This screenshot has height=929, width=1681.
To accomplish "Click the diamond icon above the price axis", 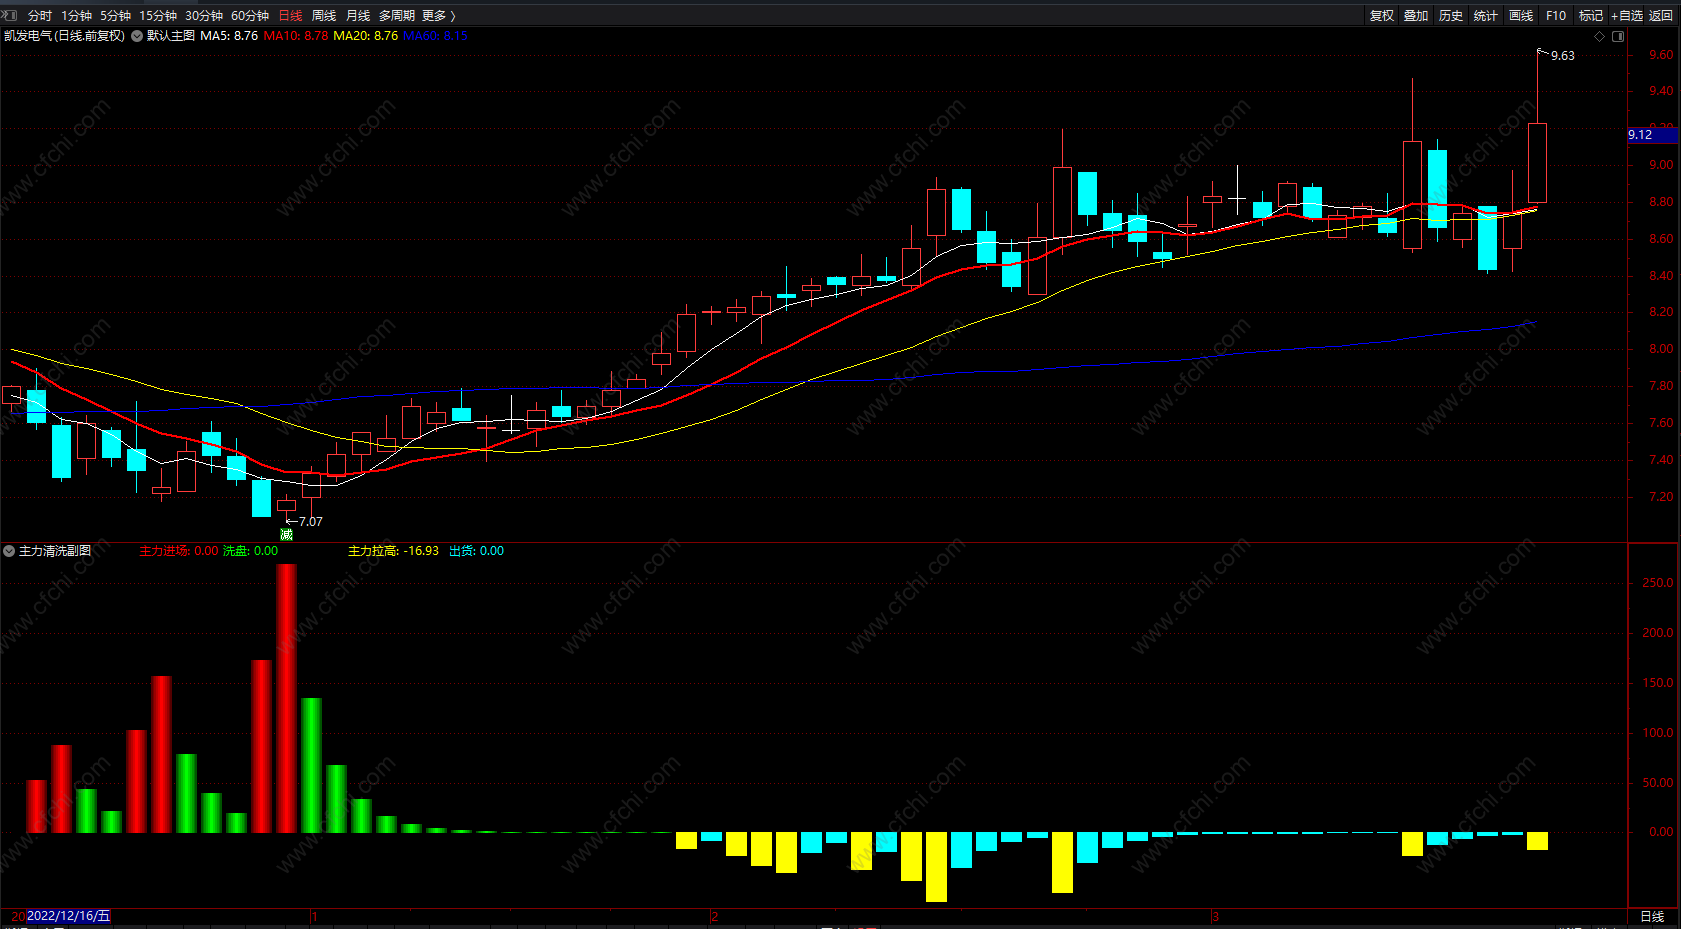I will (x=1600, y=36).
